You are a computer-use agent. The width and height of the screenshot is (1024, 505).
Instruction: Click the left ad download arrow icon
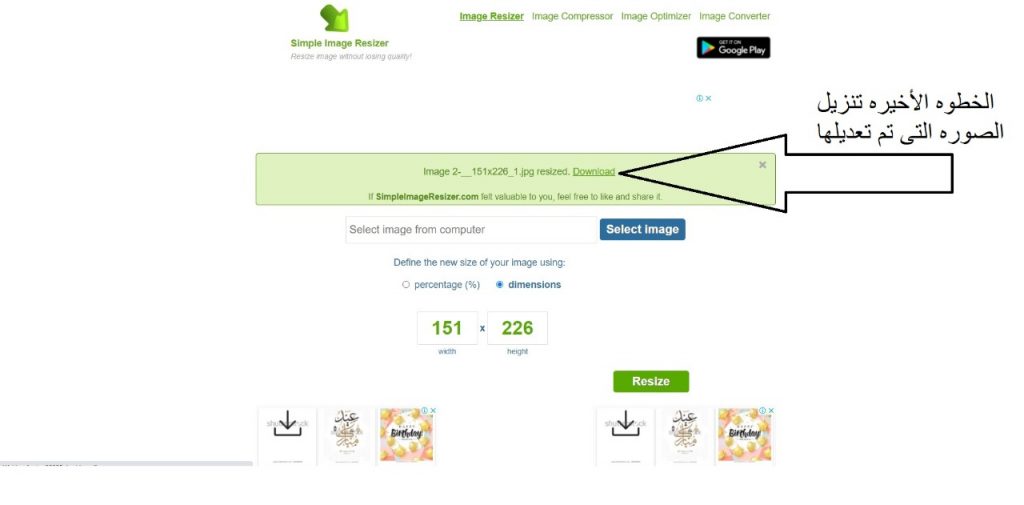[x=287, y=424]
